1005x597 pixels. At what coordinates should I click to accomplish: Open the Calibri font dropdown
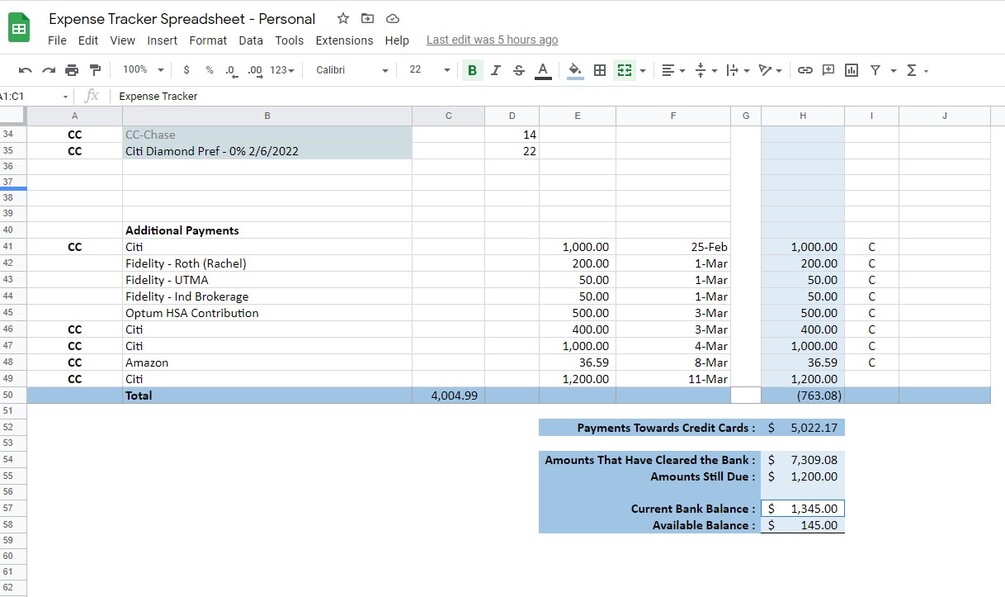point(352,70)
